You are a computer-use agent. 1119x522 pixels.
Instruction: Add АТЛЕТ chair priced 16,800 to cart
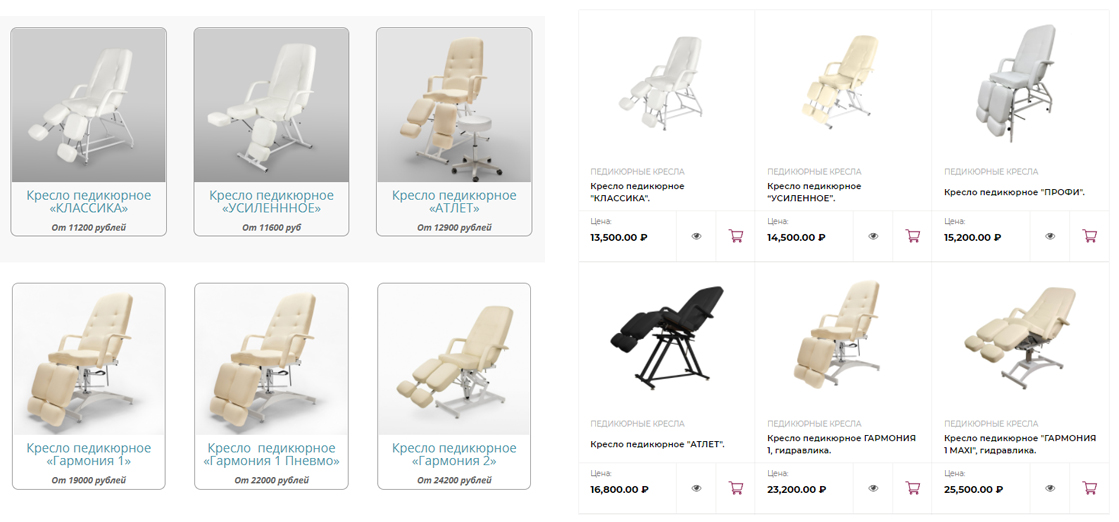[x=736, y=489]
